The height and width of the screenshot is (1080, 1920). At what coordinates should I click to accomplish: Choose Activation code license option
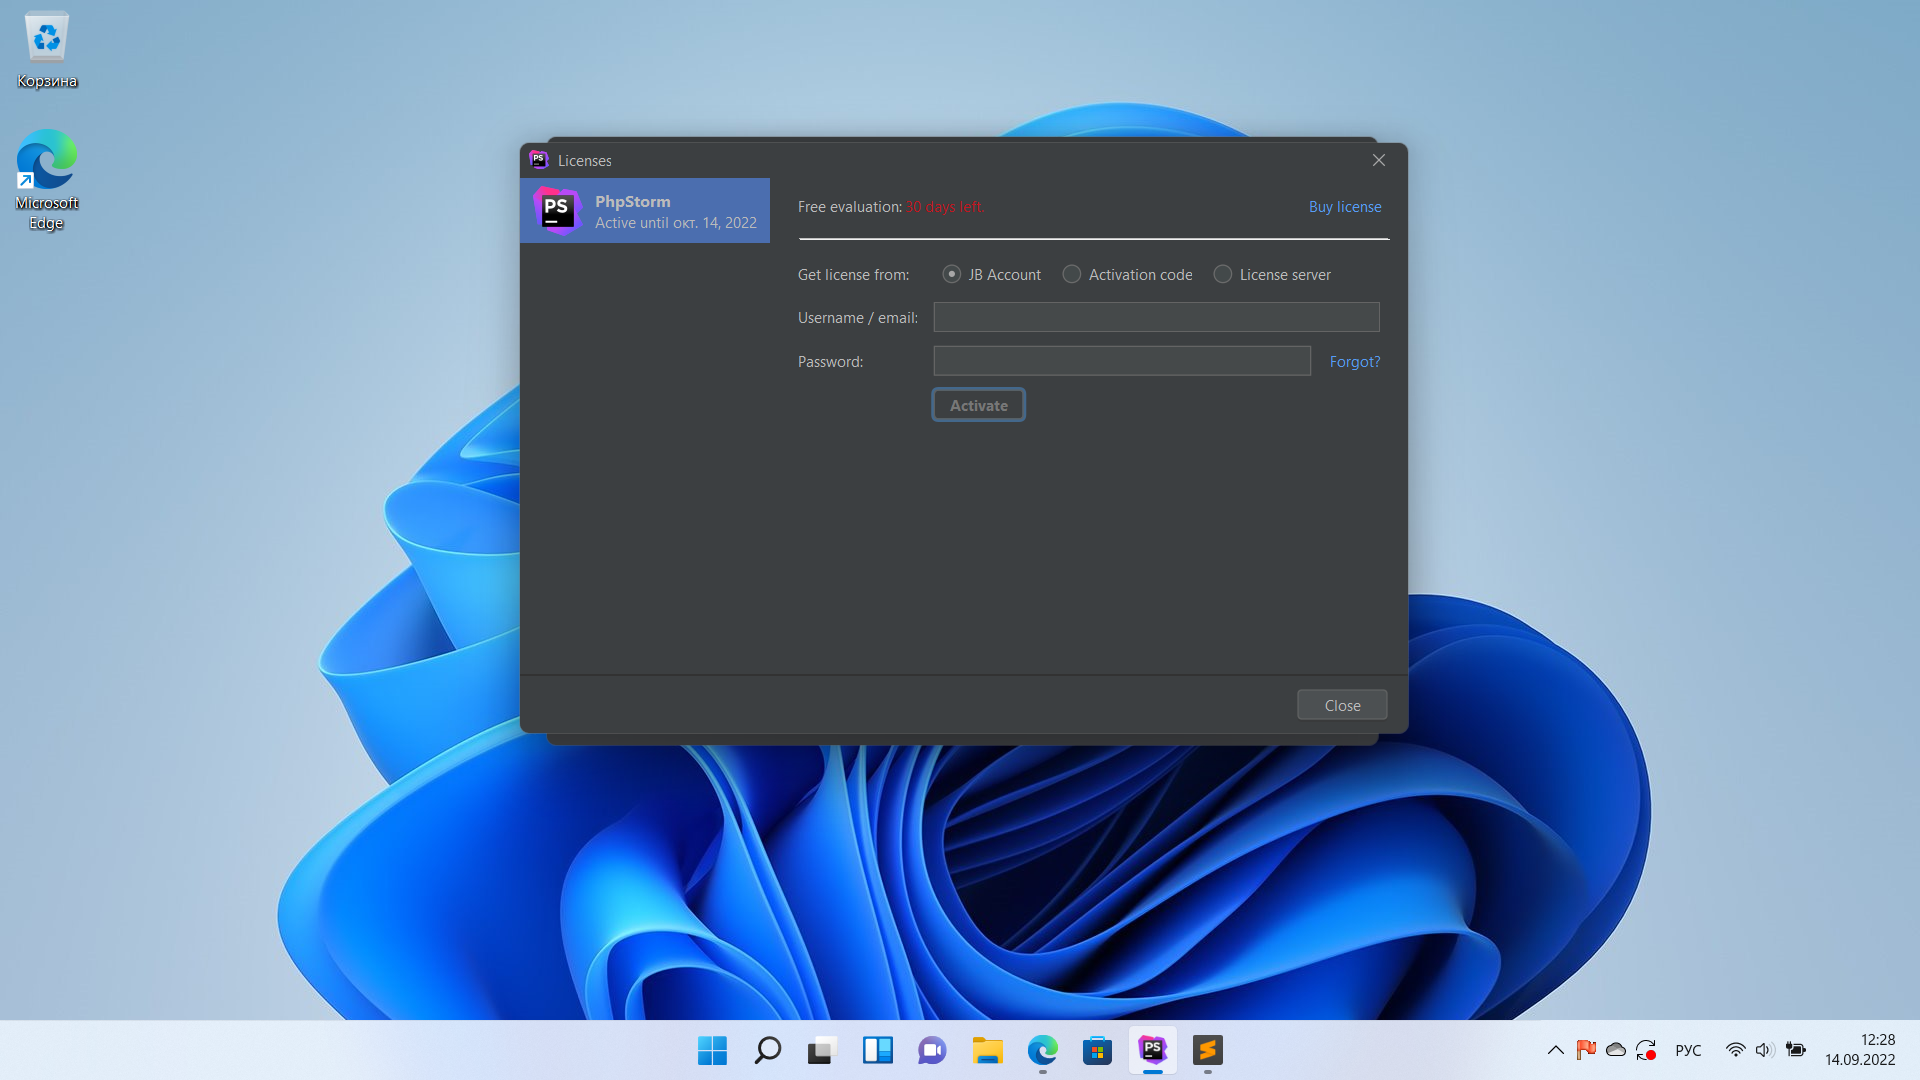1071,274
